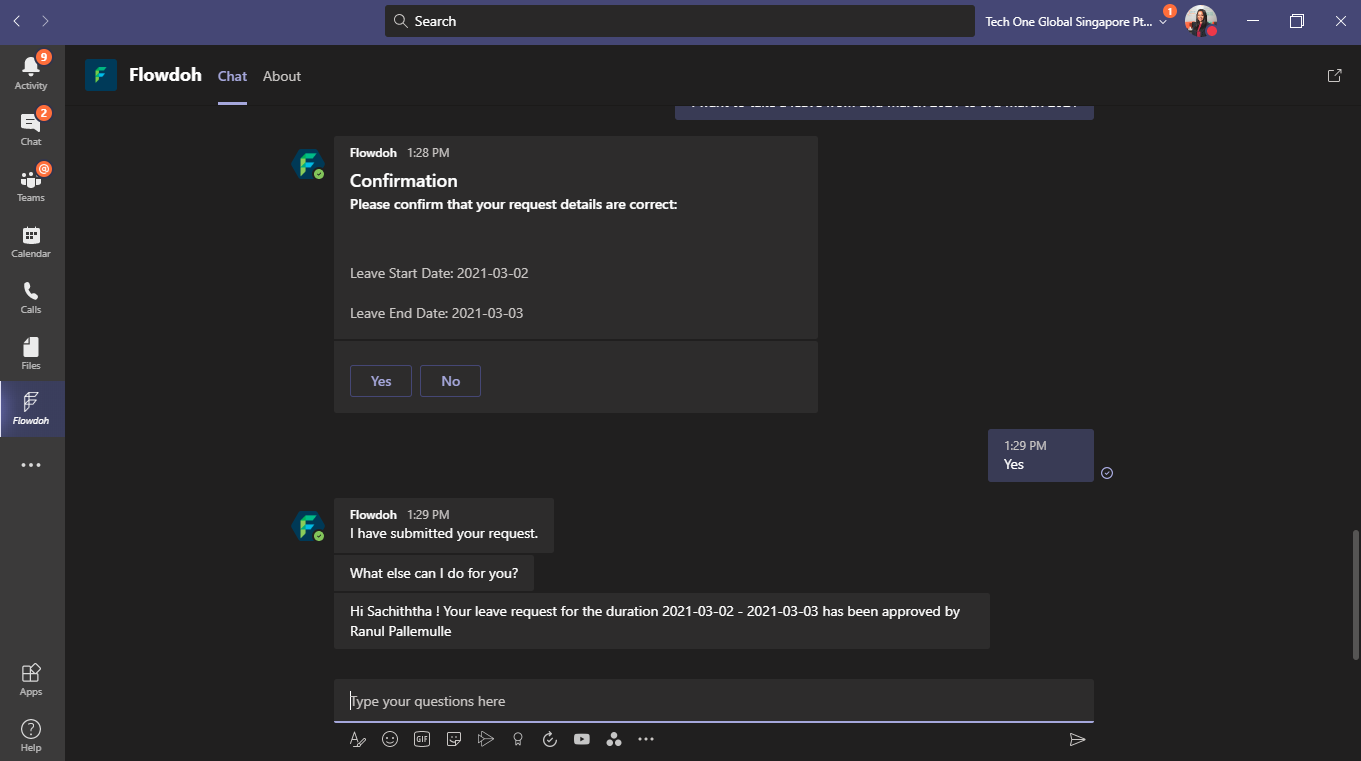Click the No button on the Confirmation card

451,381
